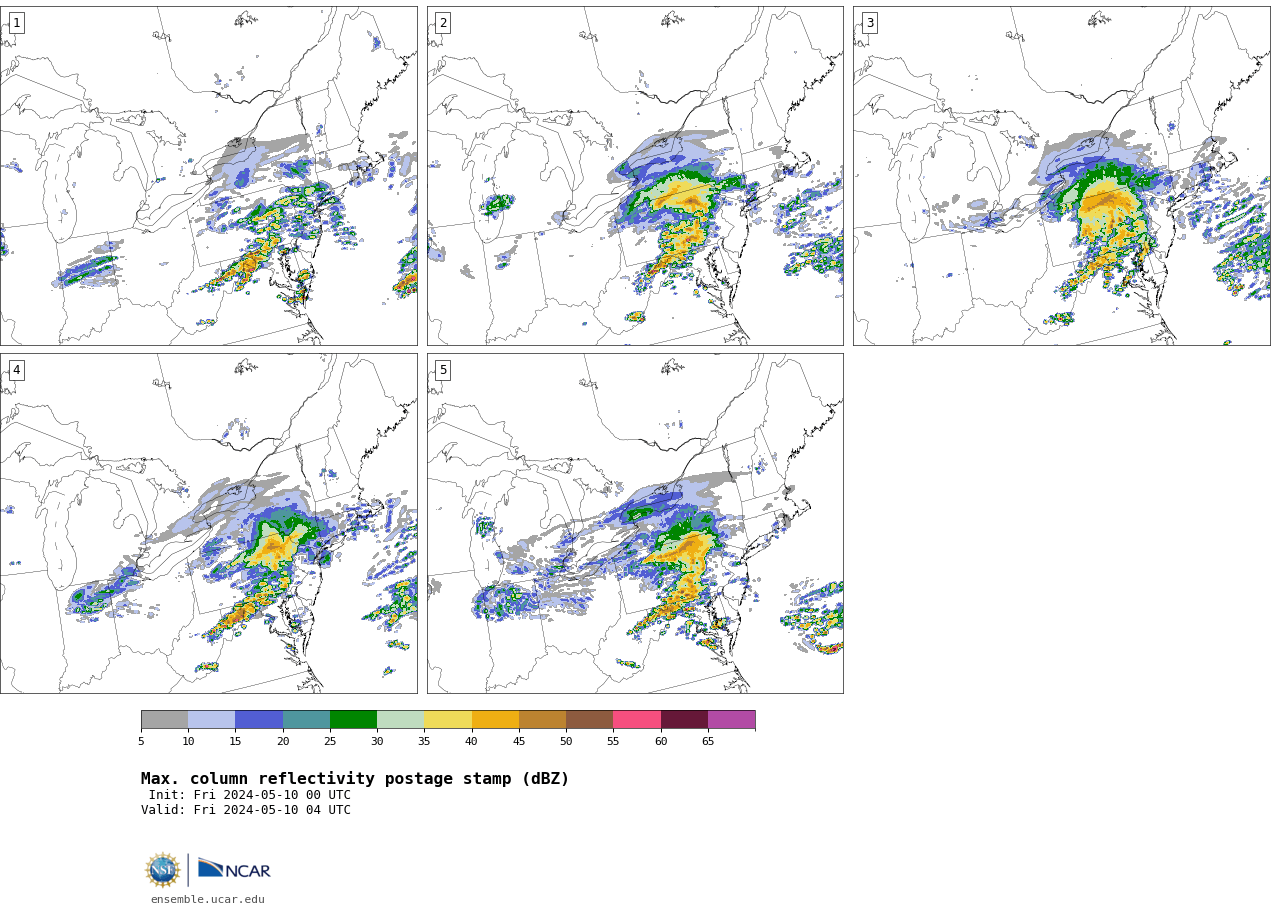This screenshot has width=1280, height=910.
Task: Click the dark green 25-30 dBZ swatch
Action: [x=353, y=720]
